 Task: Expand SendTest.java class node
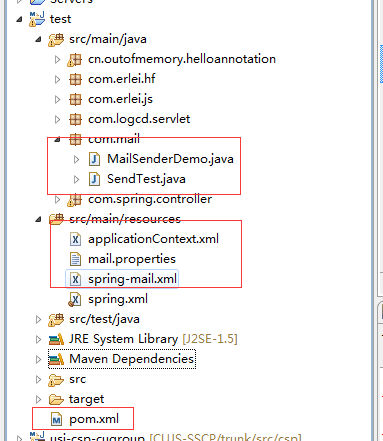coord(76,179)
